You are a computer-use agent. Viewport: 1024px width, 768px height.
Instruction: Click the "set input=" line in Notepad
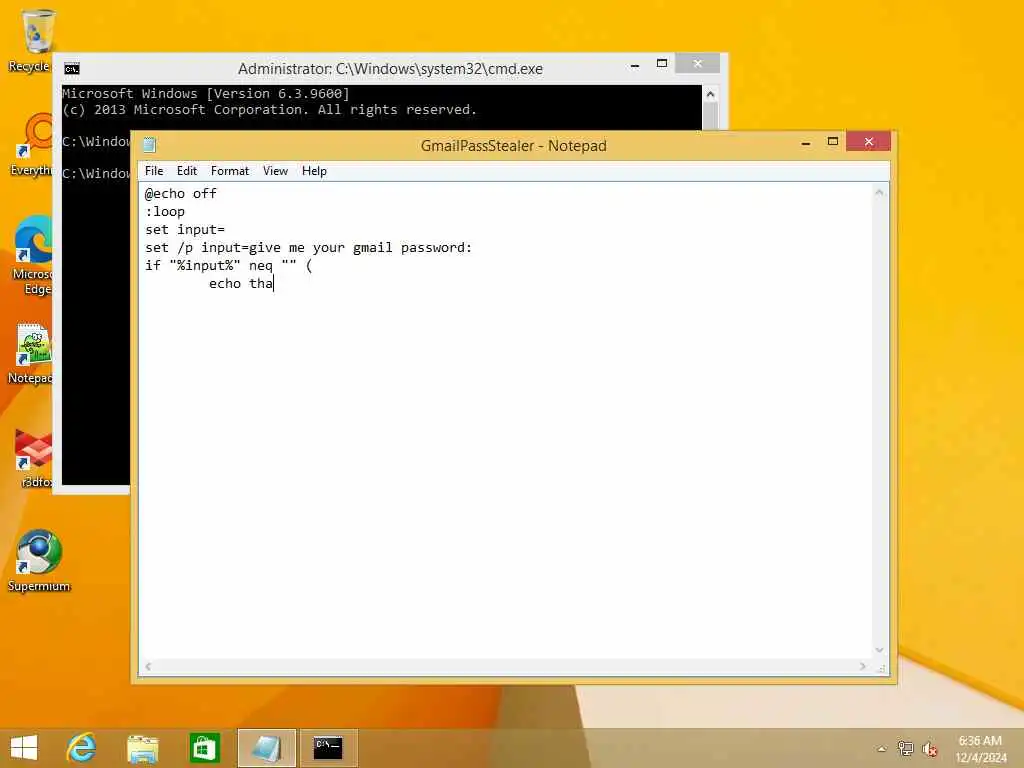click(x=185, y=230)
